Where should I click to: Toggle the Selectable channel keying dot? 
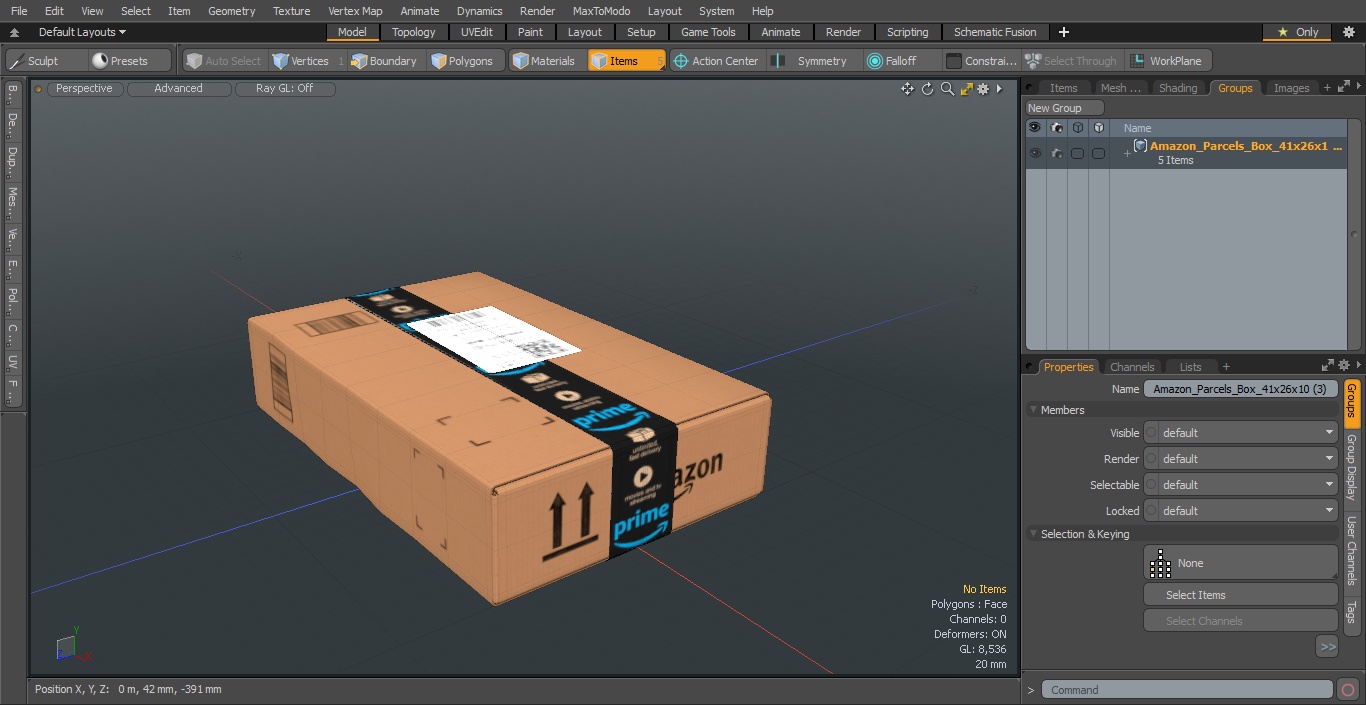point(1151,485)
